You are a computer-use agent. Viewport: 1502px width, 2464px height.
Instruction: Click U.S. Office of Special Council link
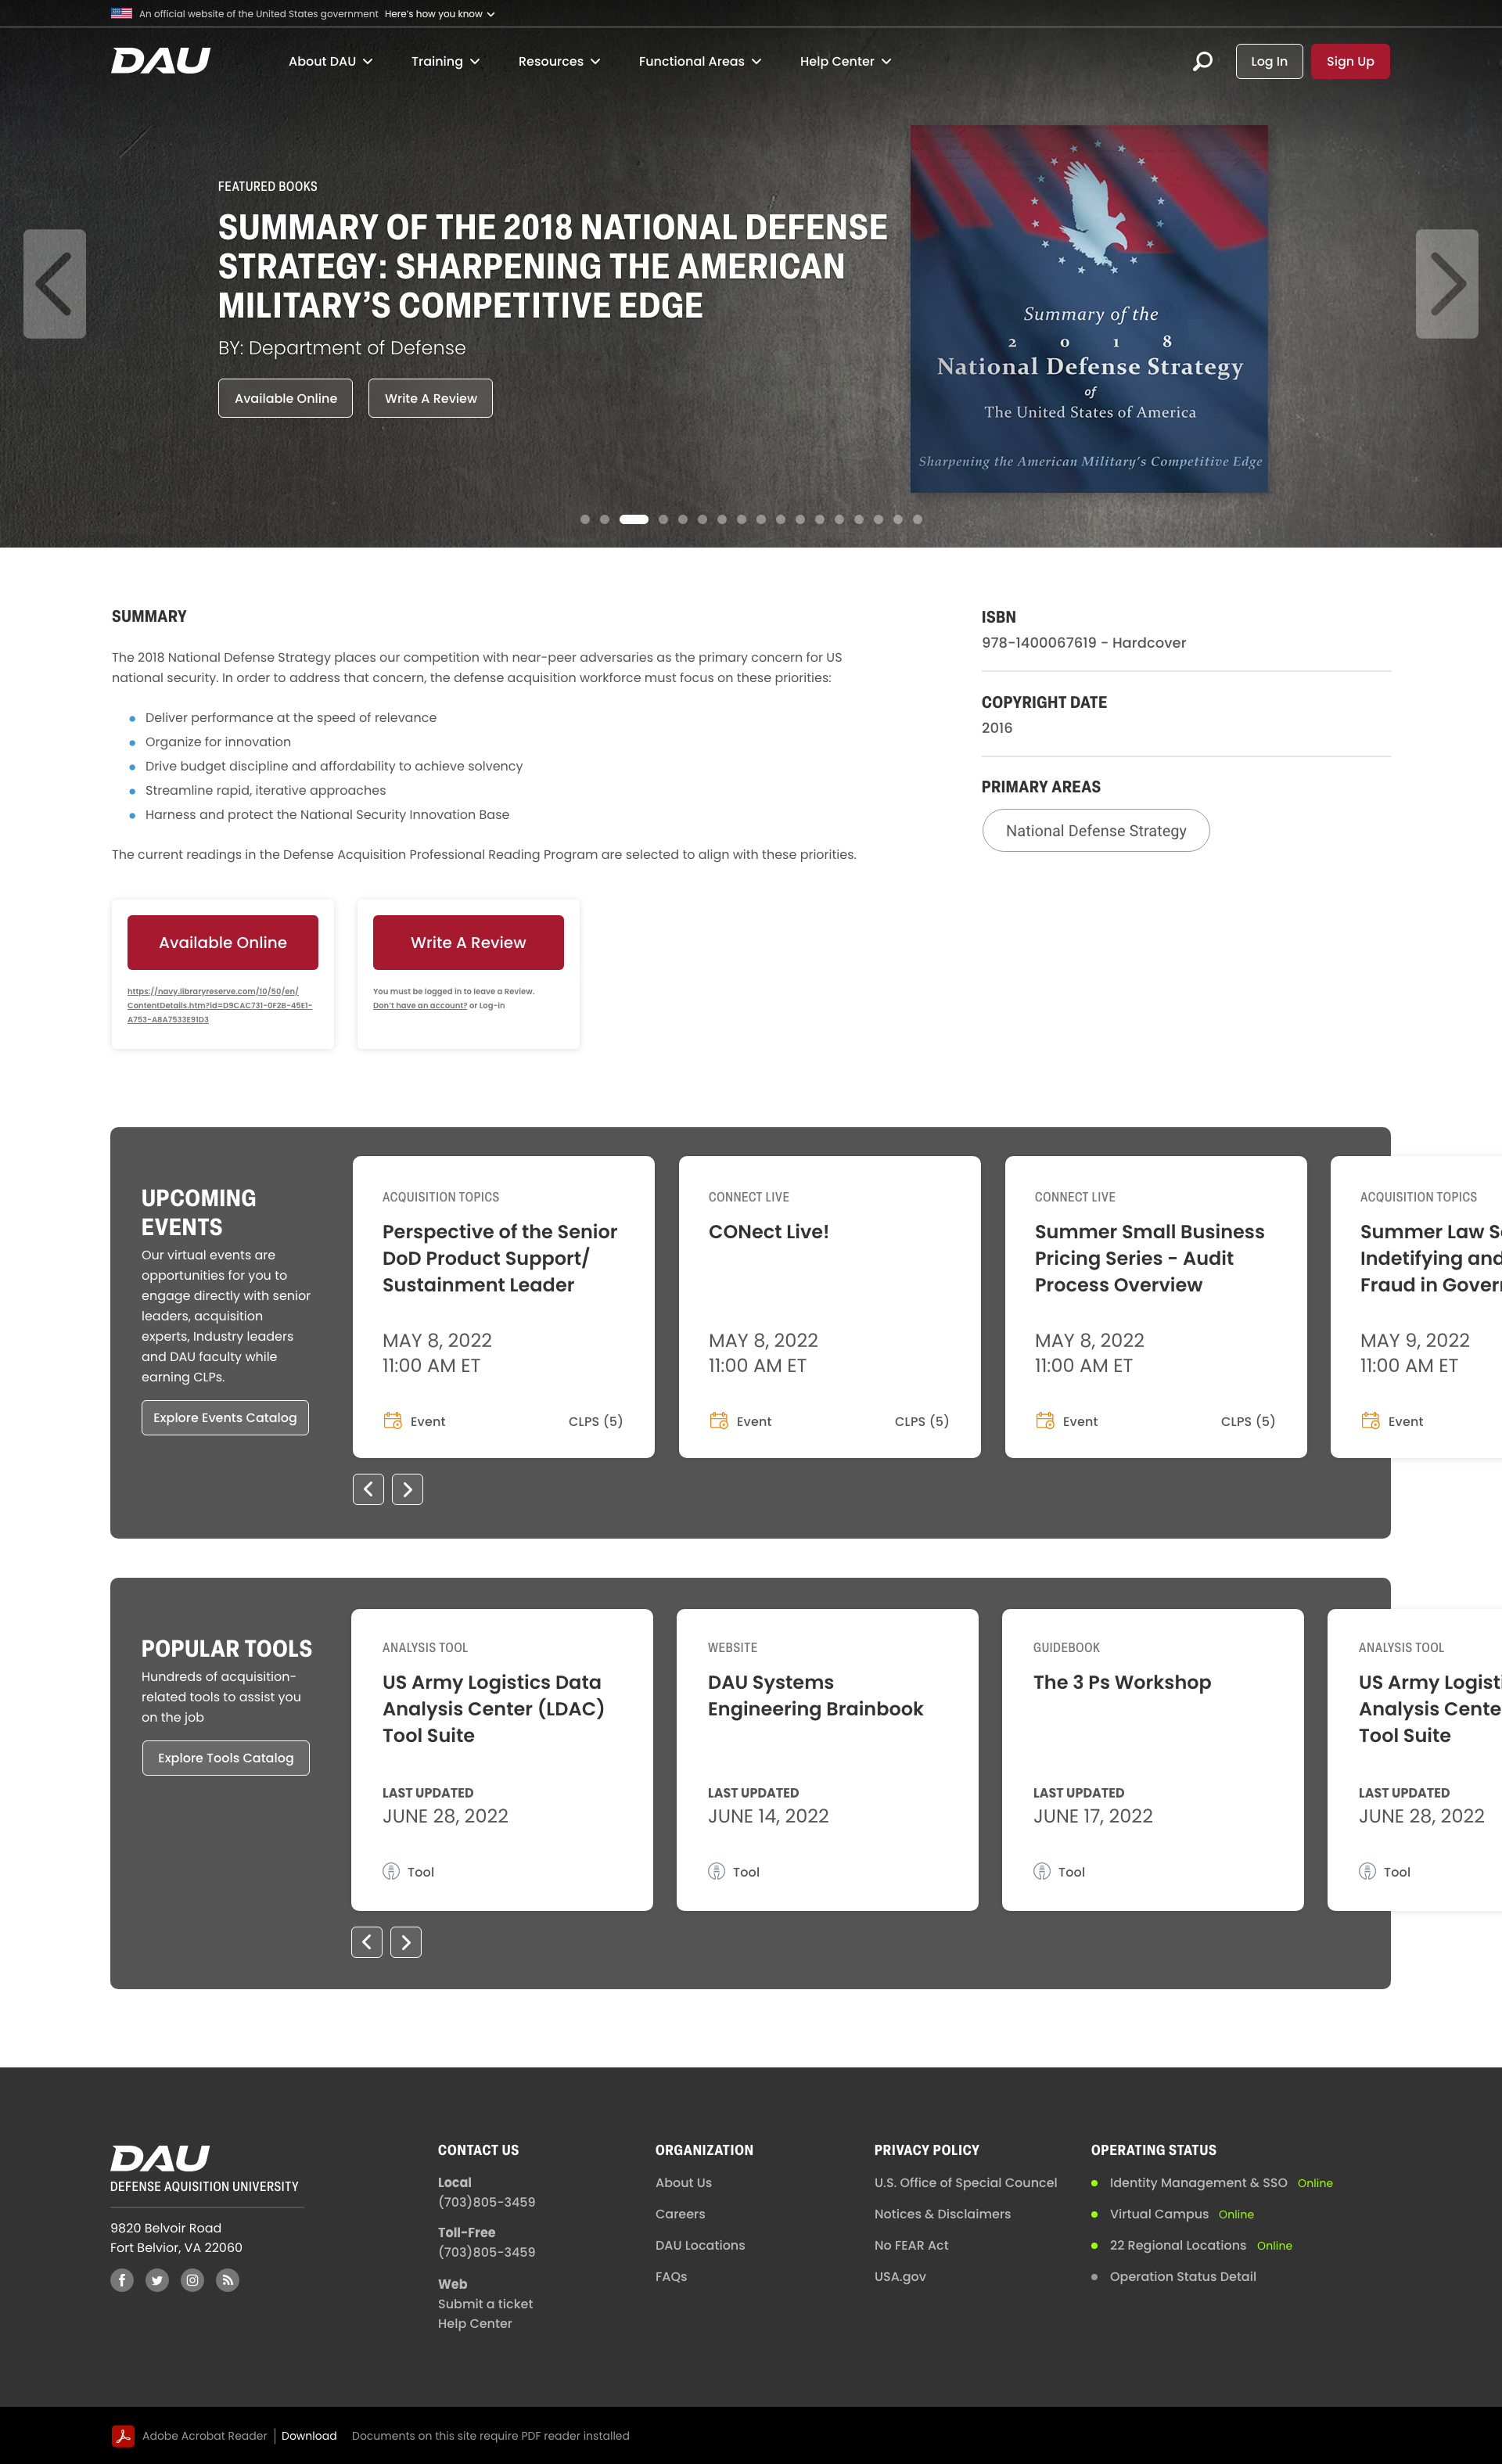965,2182
